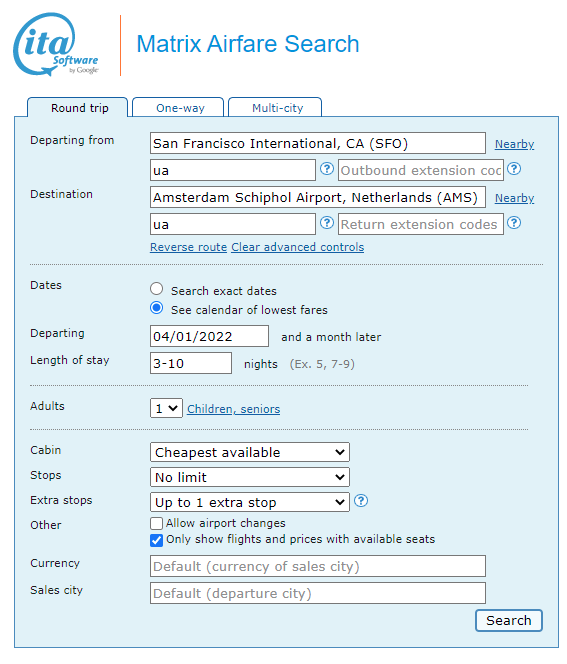This screenshot has height=664, width=567.
Task: Open help icon next to destination routing codes
Action: [326, 222]
